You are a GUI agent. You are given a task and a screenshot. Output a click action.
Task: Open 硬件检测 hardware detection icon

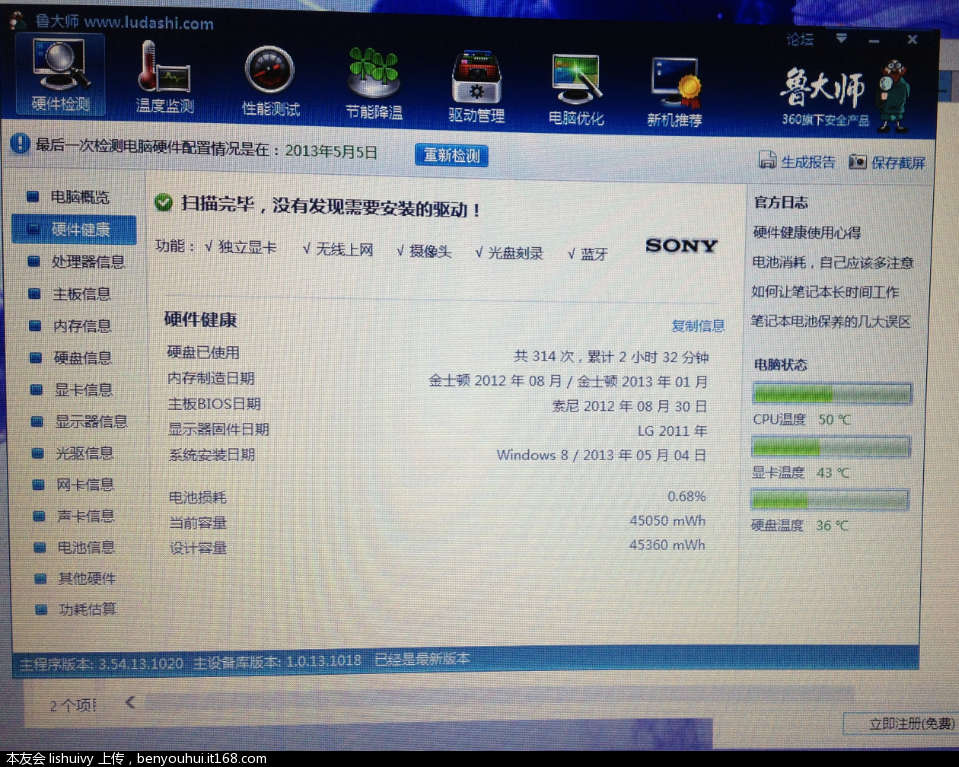60,75
